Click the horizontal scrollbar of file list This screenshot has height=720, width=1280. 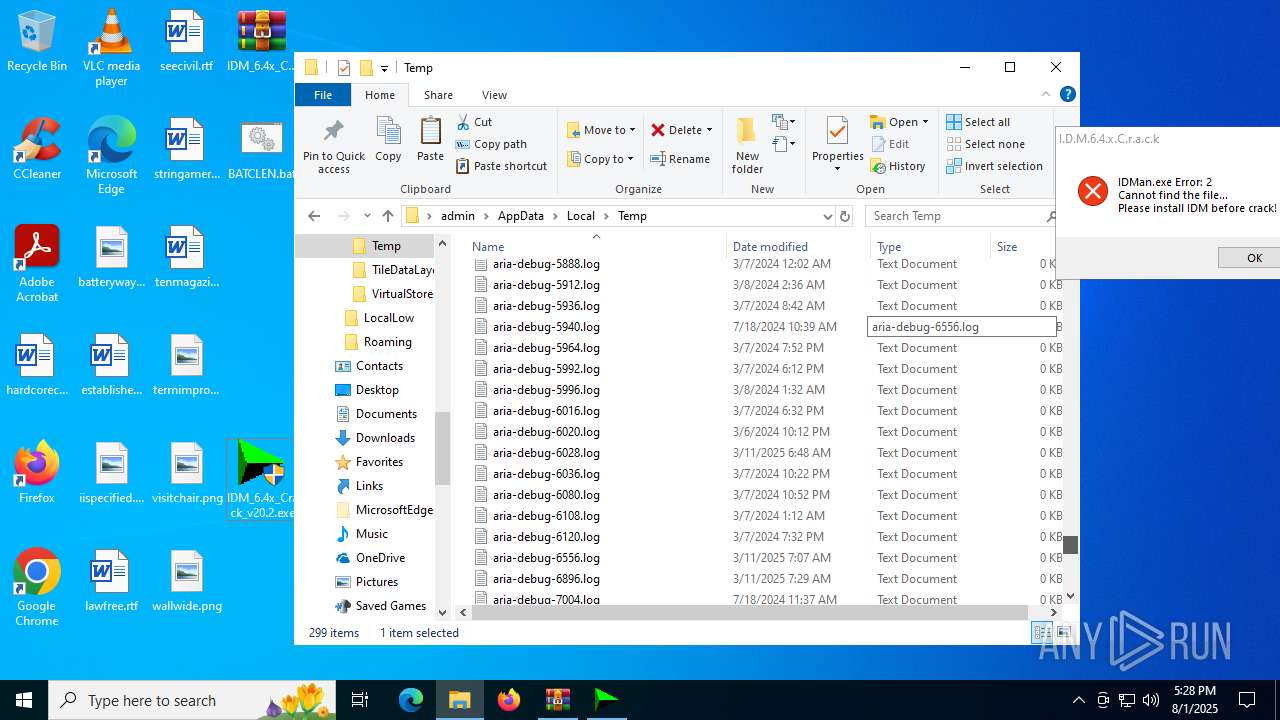[750, 612]
